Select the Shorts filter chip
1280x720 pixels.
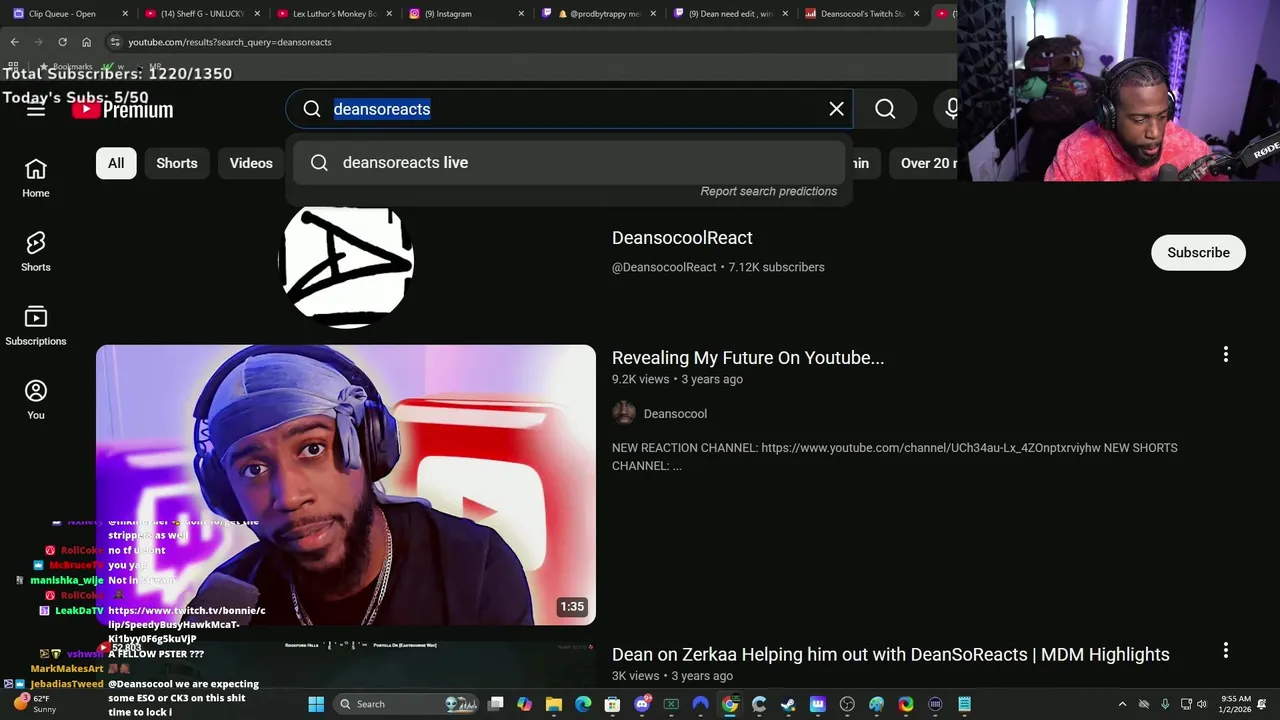click(x=177, y=163)
